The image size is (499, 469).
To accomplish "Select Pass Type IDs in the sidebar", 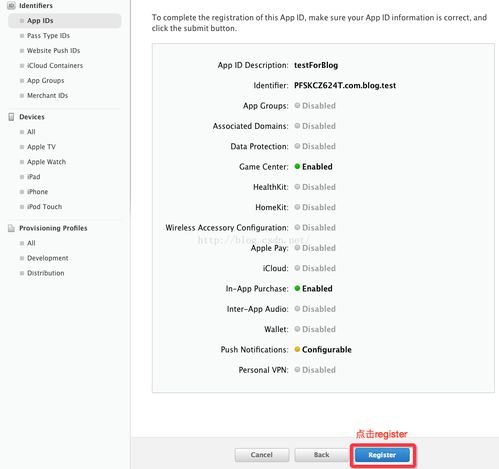I will pyautogui.click(x=48, y=36).
